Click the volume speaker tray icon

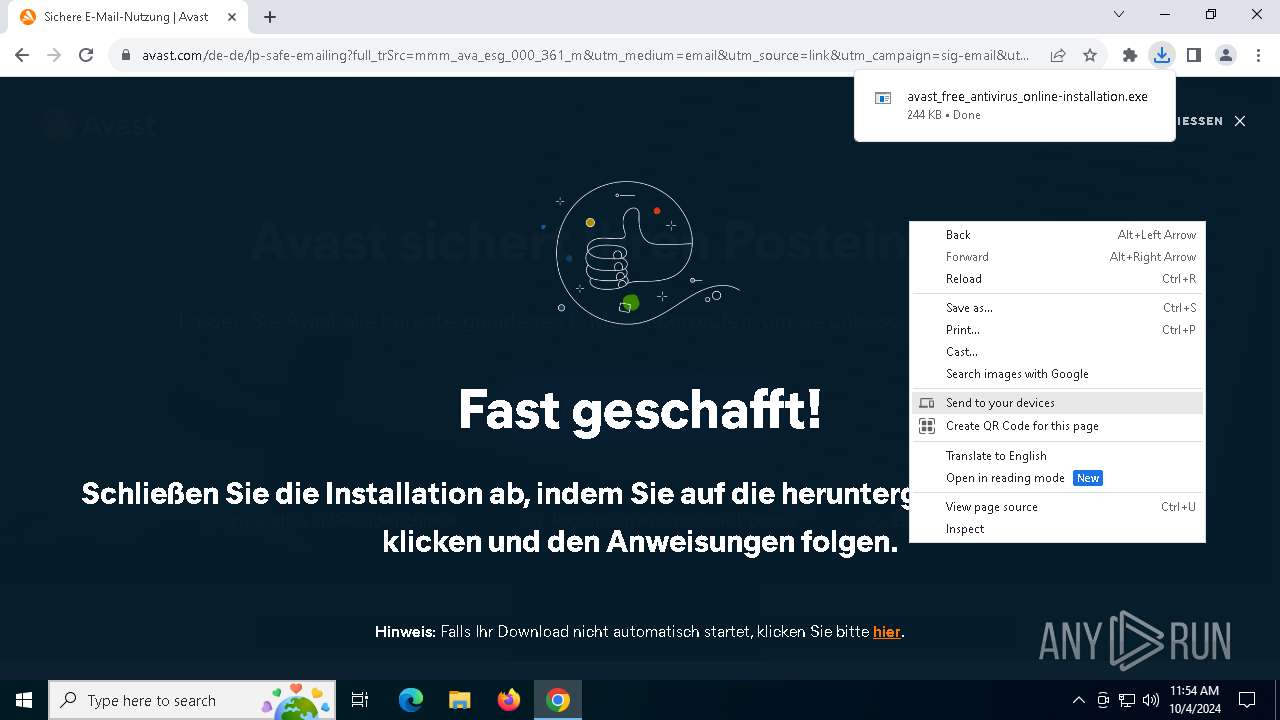(1151, 700)
